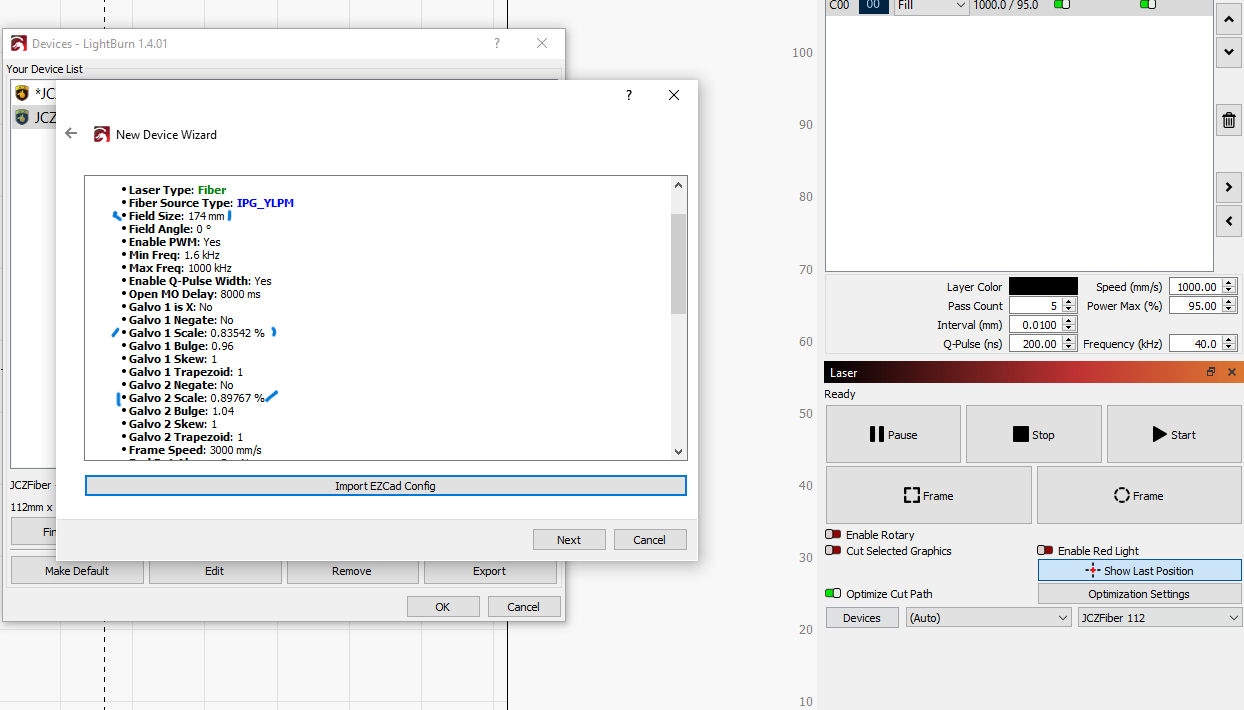Disable the Optimize Cut Path switch
This screenshot has width=1244, height=710.
click(x=832, y=594)
